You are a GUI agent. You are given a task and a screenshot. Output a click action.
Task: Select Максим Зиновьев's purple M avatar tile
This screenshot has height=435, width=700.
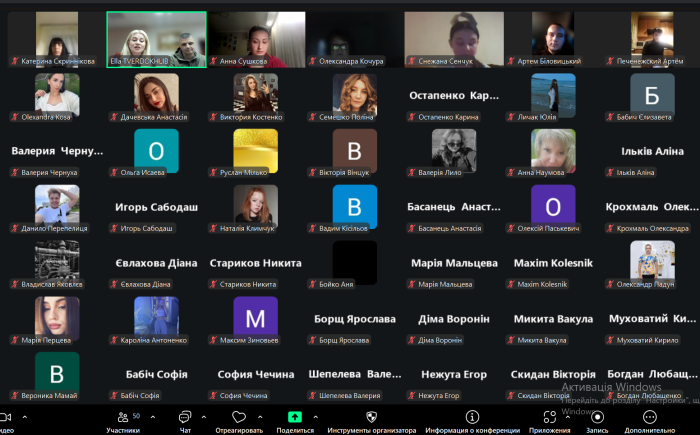(255, 319)
